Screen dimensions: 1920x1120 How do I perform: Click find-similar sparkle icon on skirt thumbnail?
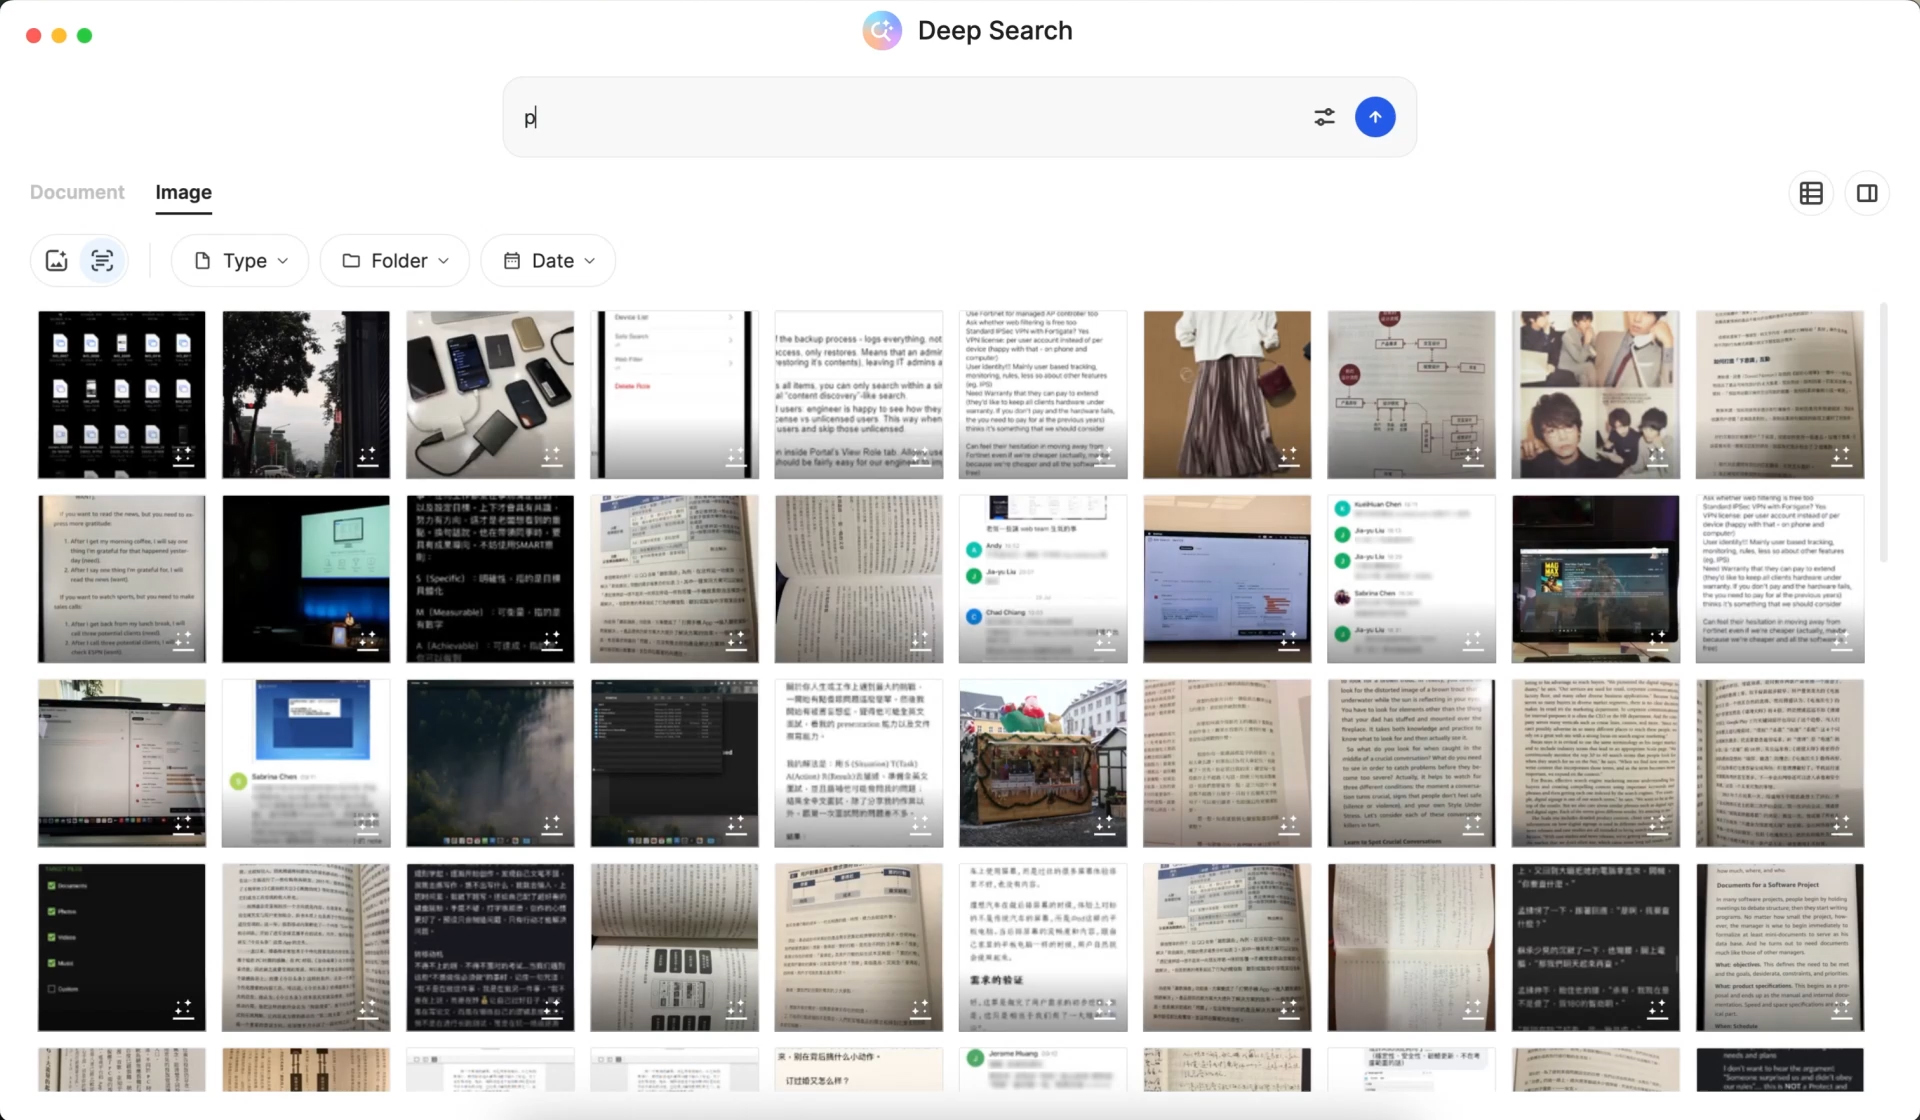(x=1289, y=456)
